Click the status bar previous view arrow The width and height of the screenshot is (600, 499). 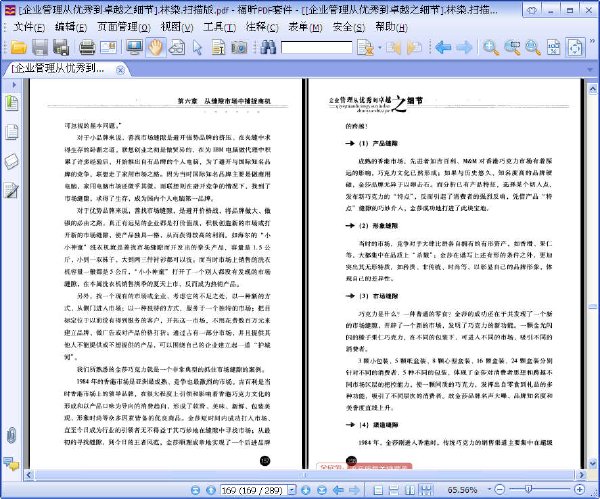pos(338,490)
